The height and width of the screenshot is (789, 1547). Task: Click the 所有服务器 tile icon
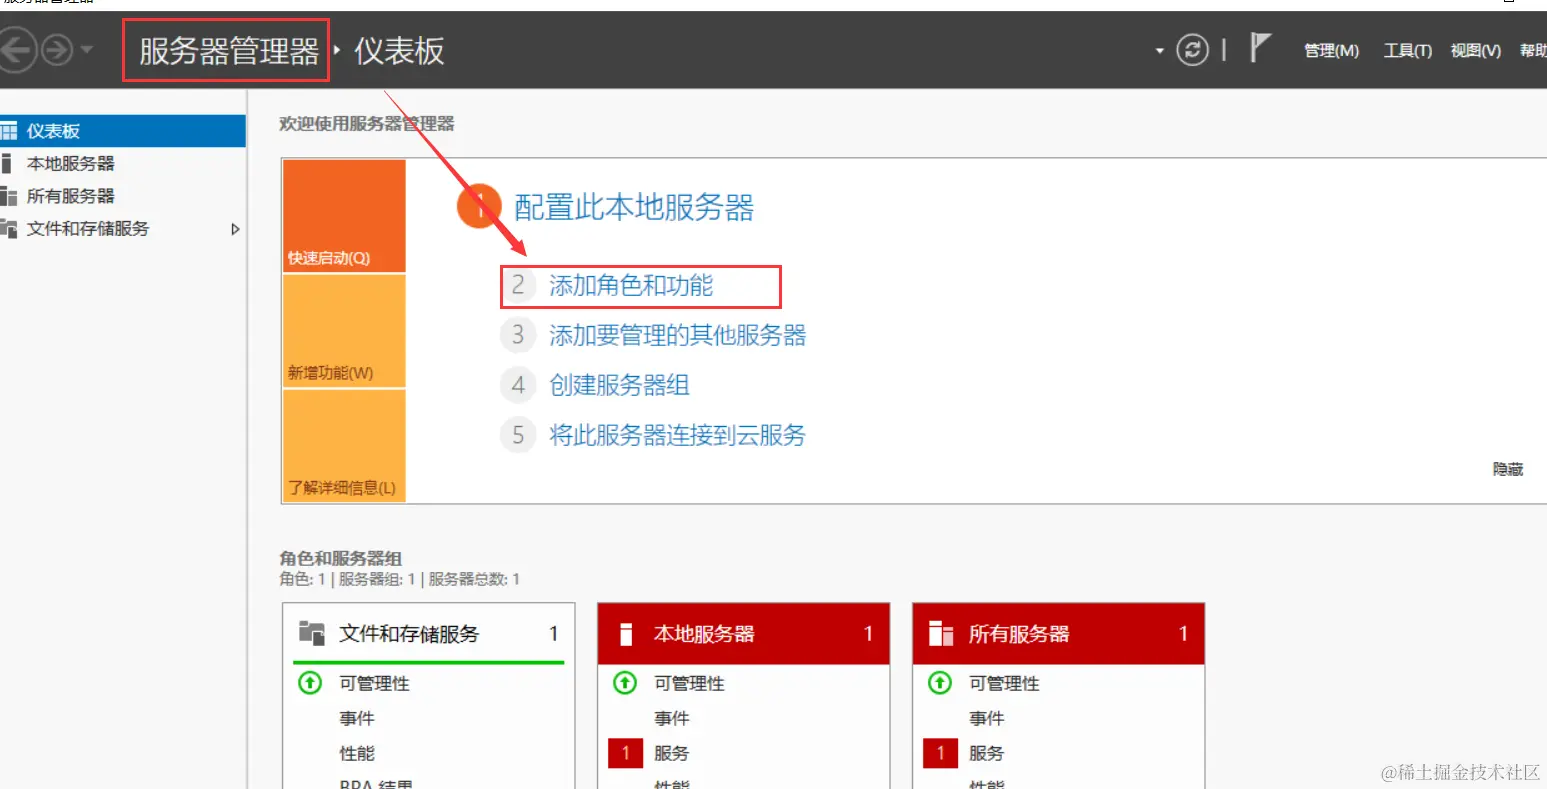(941, 633)
